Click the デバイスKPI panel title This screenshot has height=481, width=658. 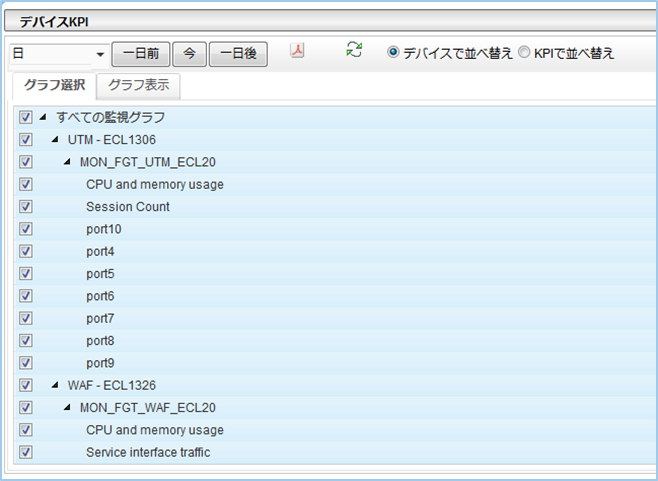click(x=54, y=22)
